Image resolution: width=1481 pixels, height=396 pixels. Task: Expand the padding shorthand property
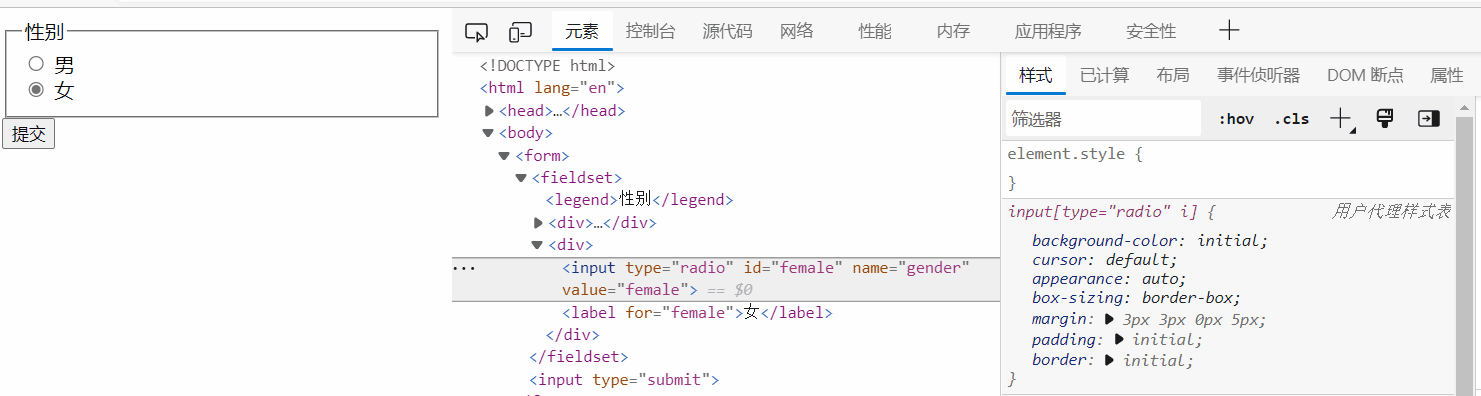pyautogui.click(x=1119, y=339)
